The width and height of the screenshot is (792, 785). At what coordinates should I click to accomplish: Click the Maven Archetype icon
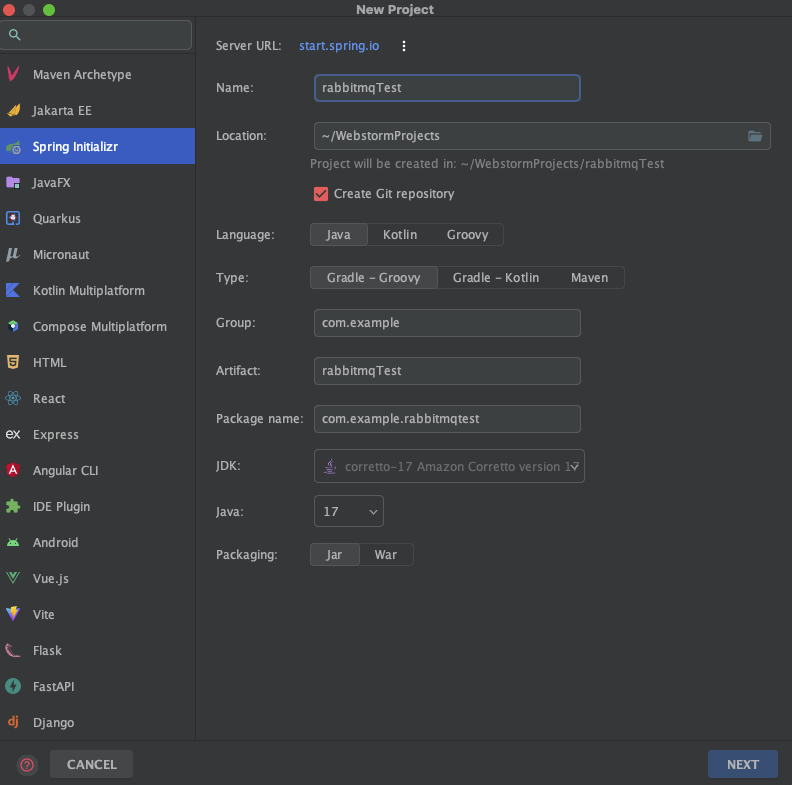[13, 74]
